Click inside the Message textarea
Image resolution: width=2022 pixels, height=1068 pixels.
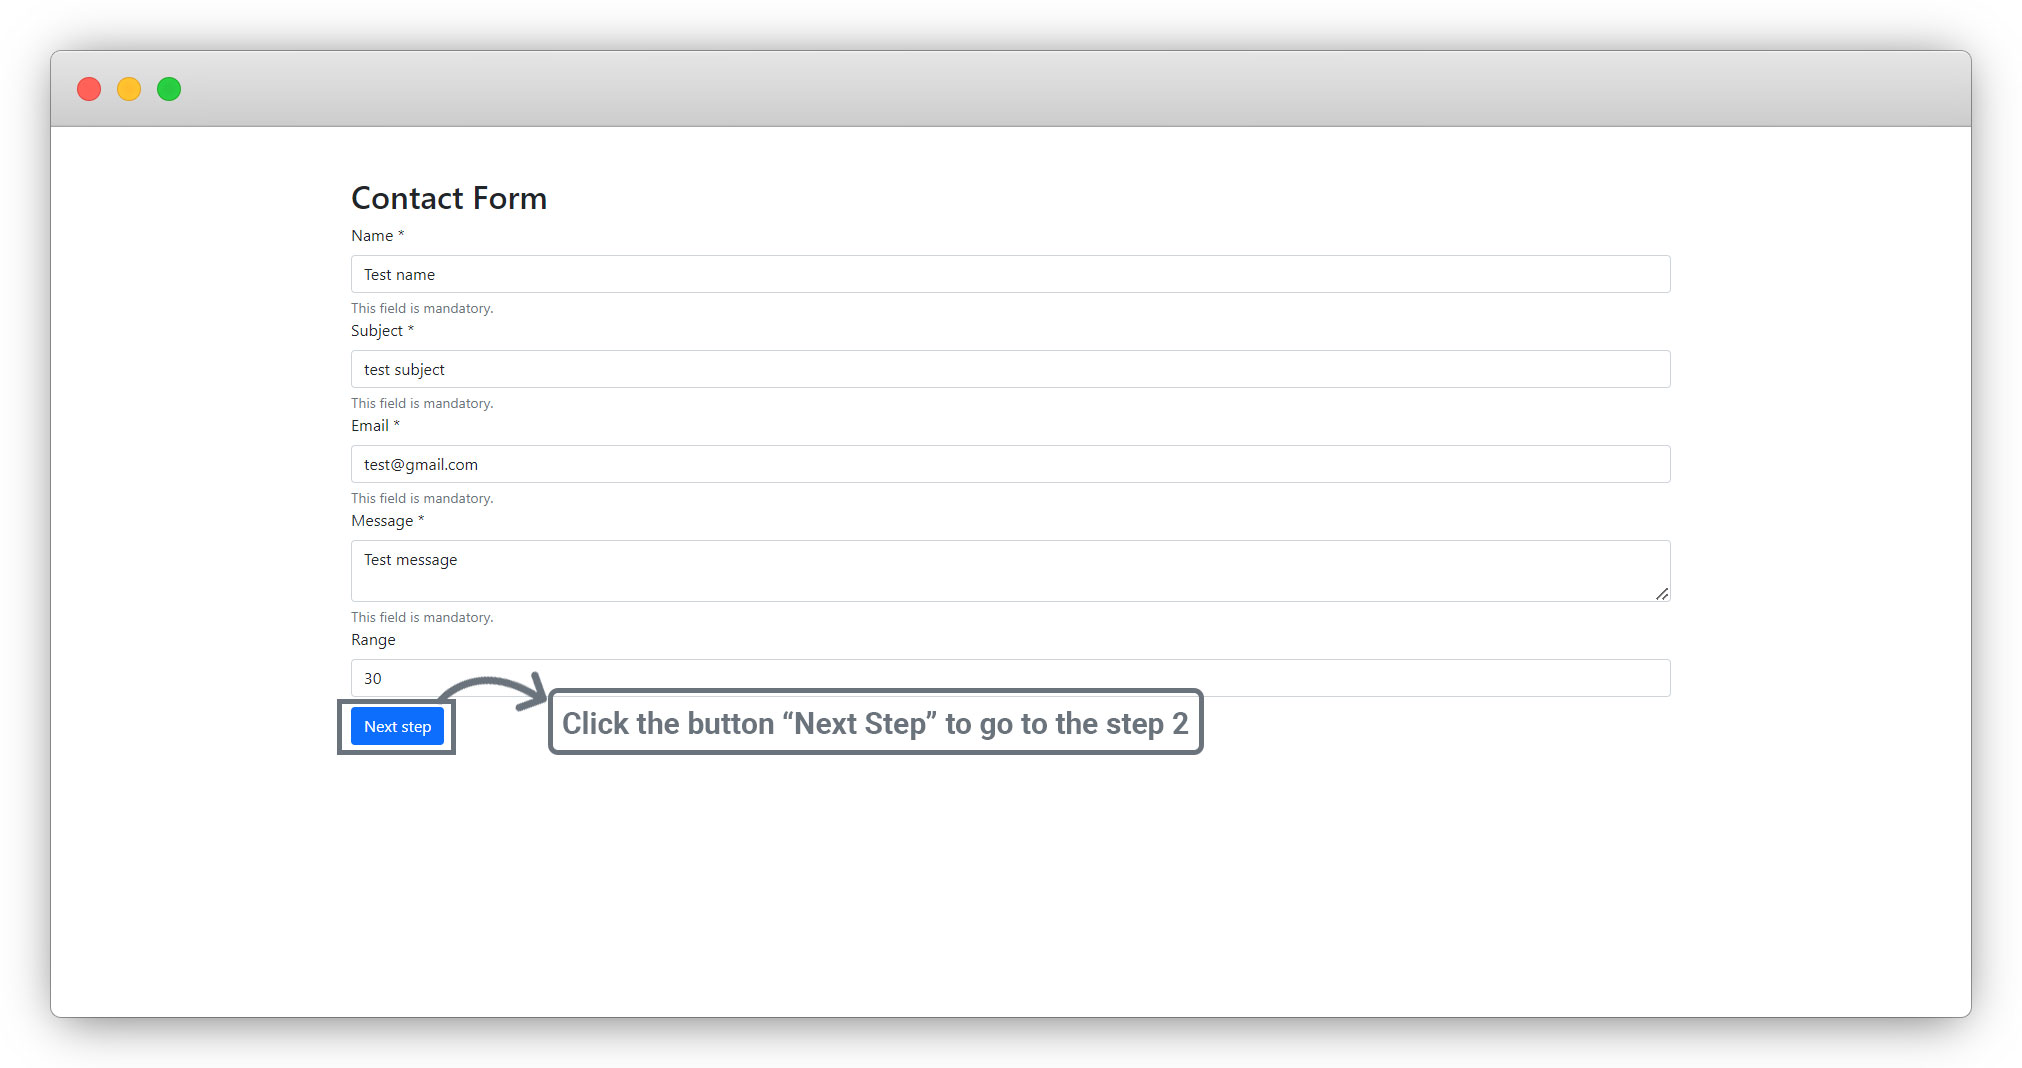pos(1010,570)
